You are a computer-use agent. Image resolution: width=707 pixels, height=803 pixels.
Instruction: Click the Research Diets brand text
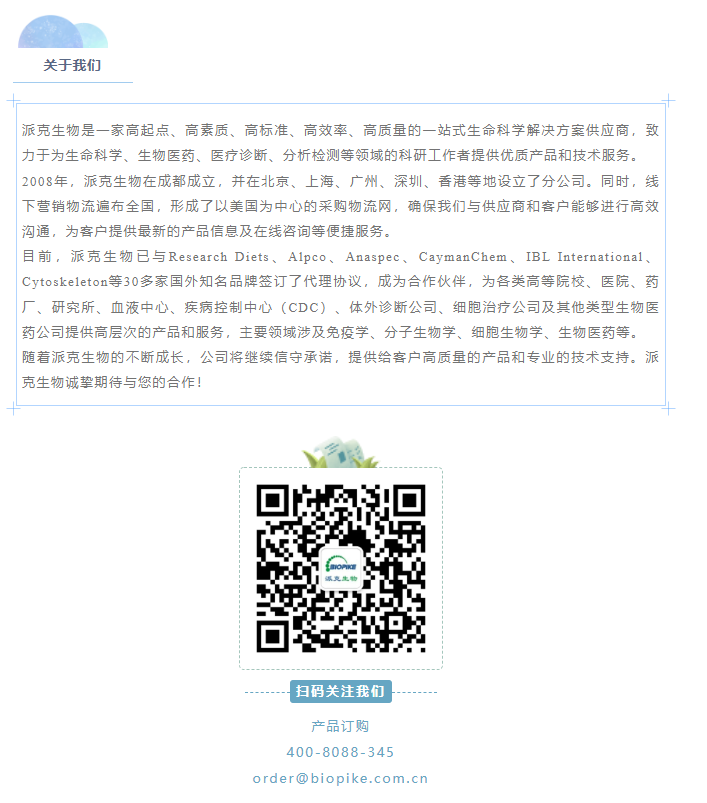pyautogui.click(x=219, y=257)
